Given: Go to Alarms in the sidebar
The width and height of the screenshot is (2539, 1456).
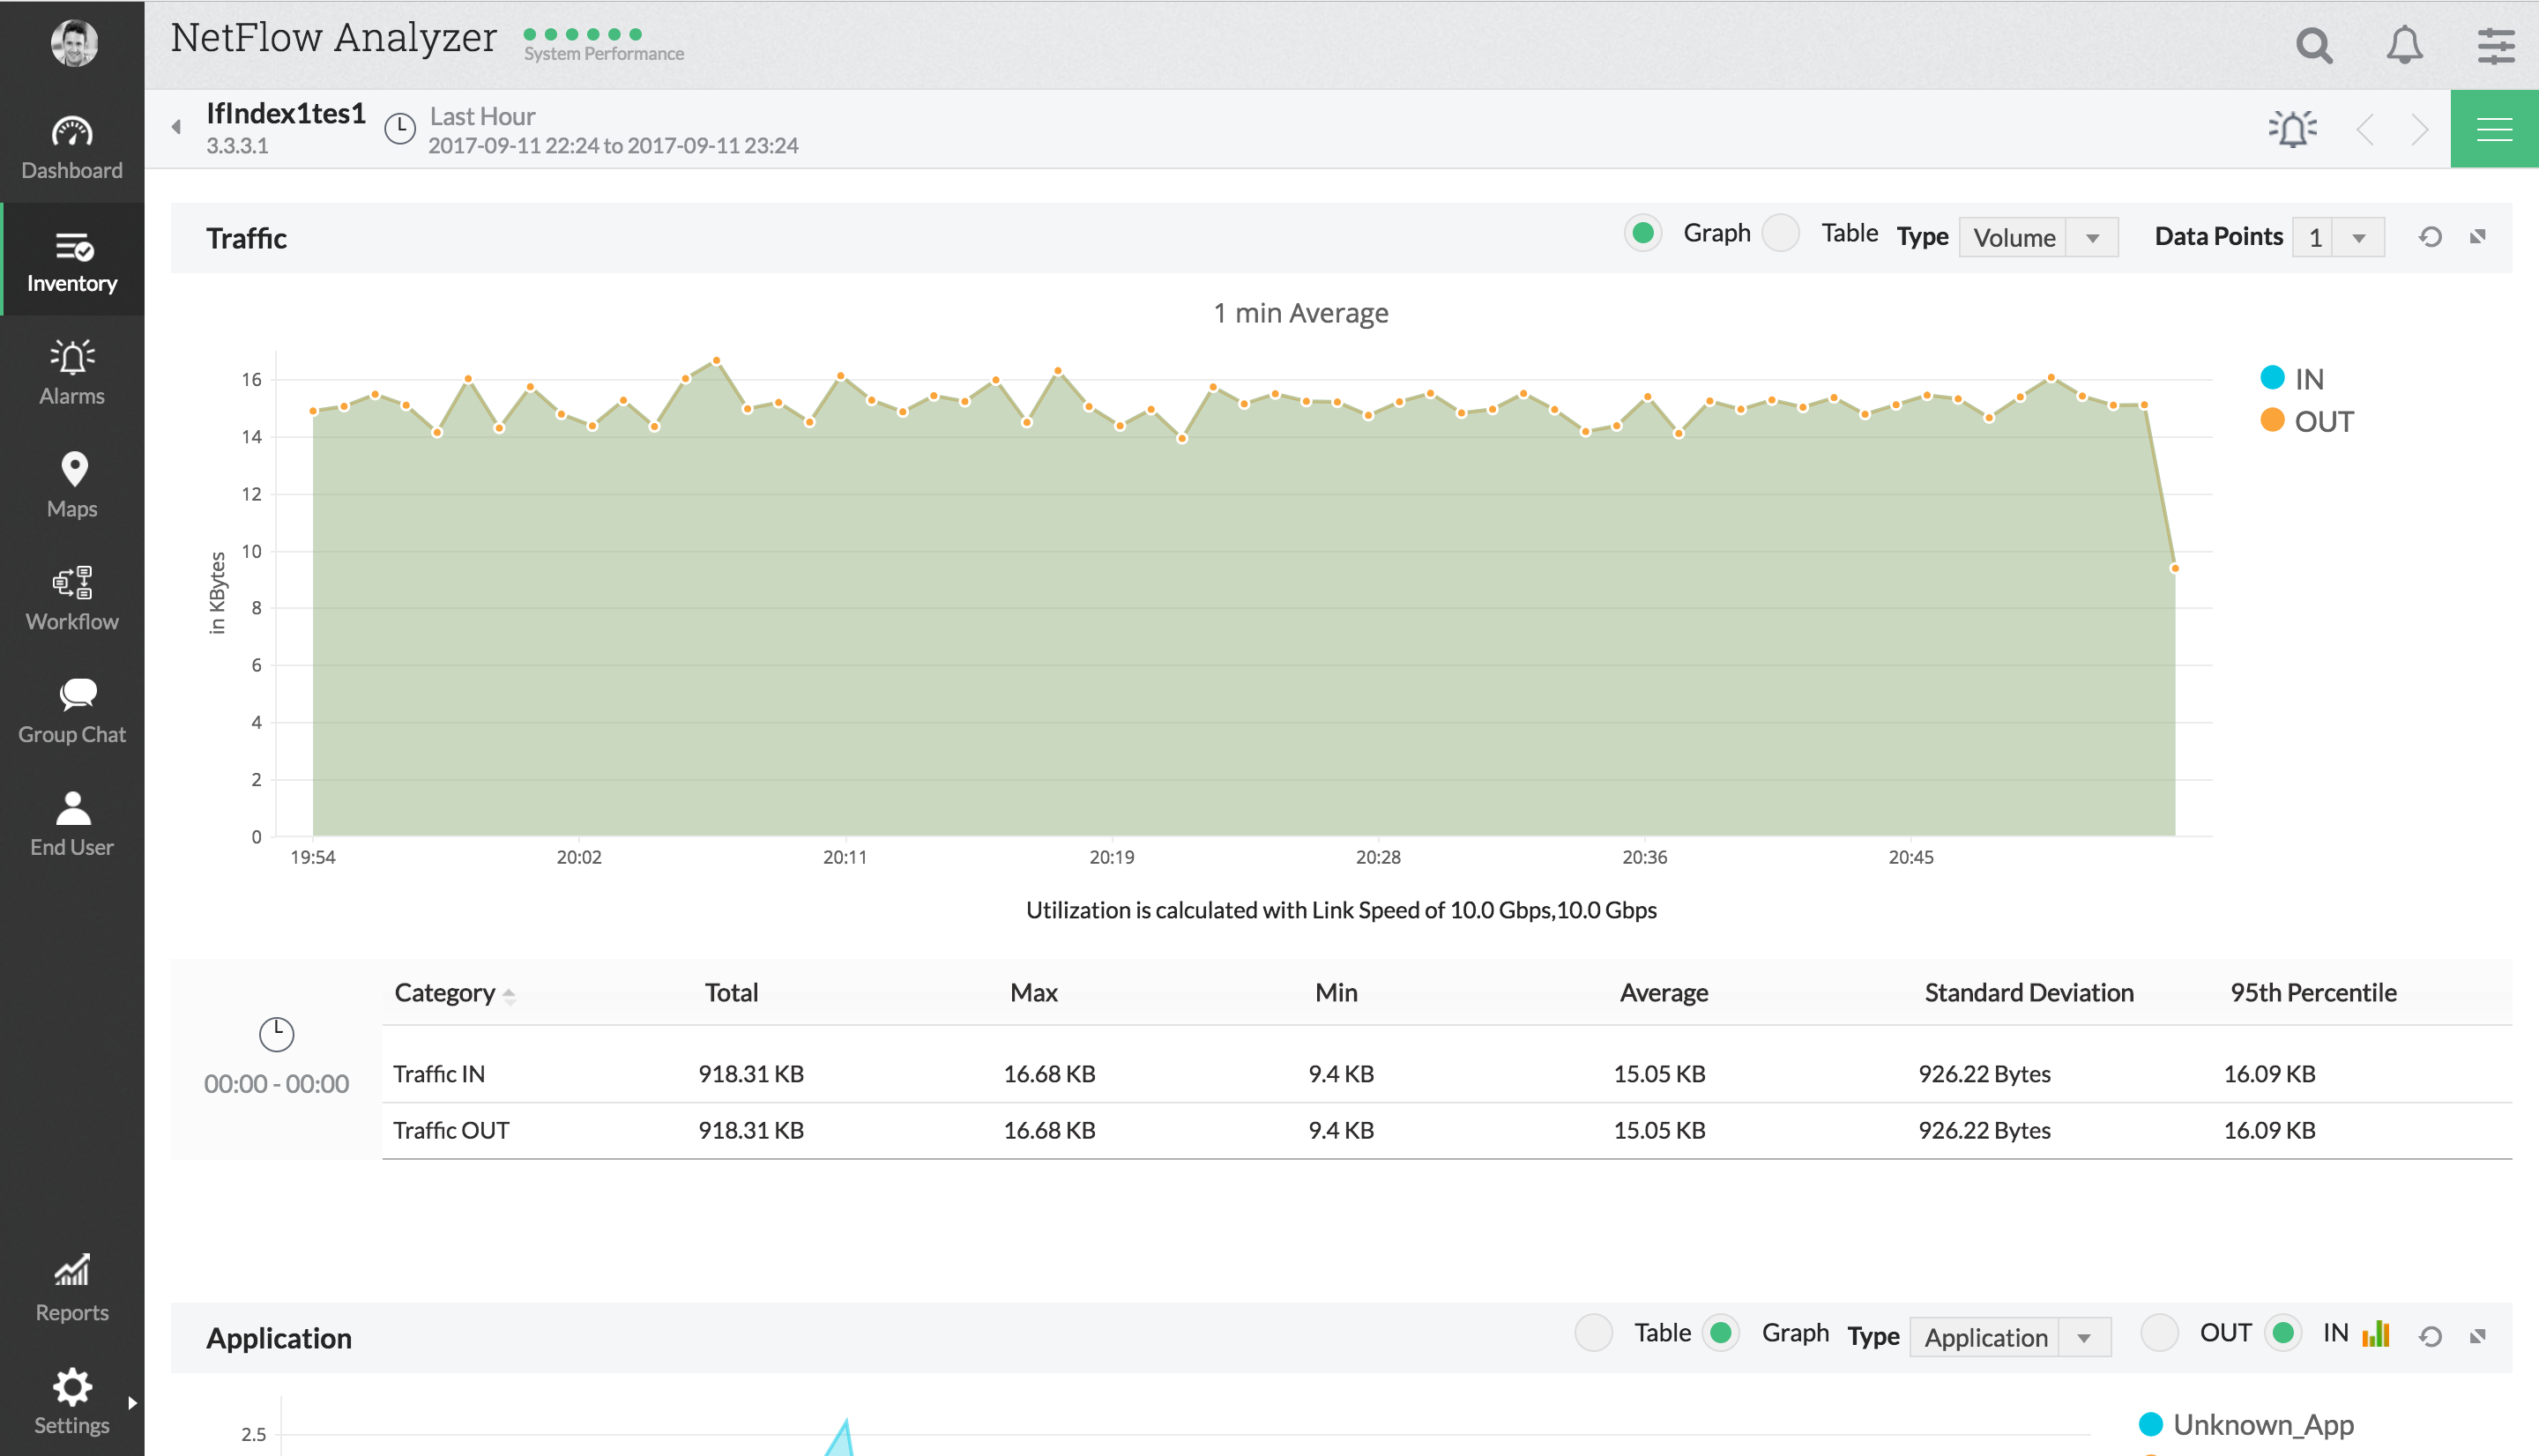Looking at the screenshot, I should (72, 372).
